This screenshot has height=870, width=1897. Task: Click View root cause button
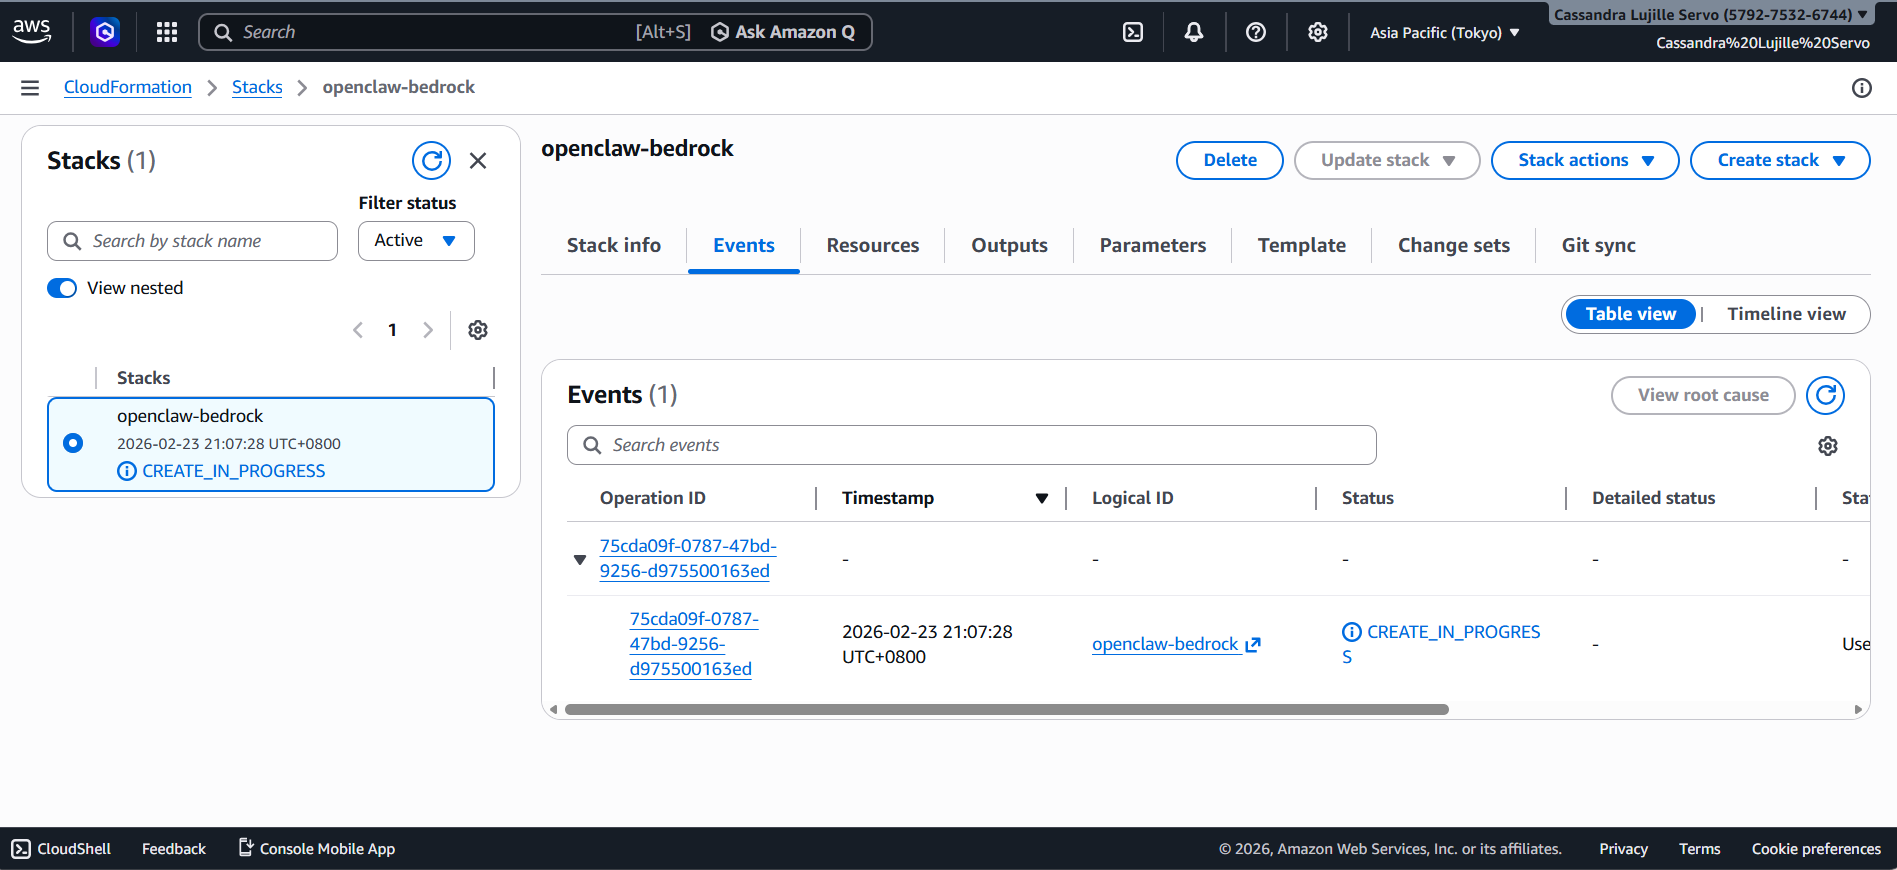point(1703,395)
